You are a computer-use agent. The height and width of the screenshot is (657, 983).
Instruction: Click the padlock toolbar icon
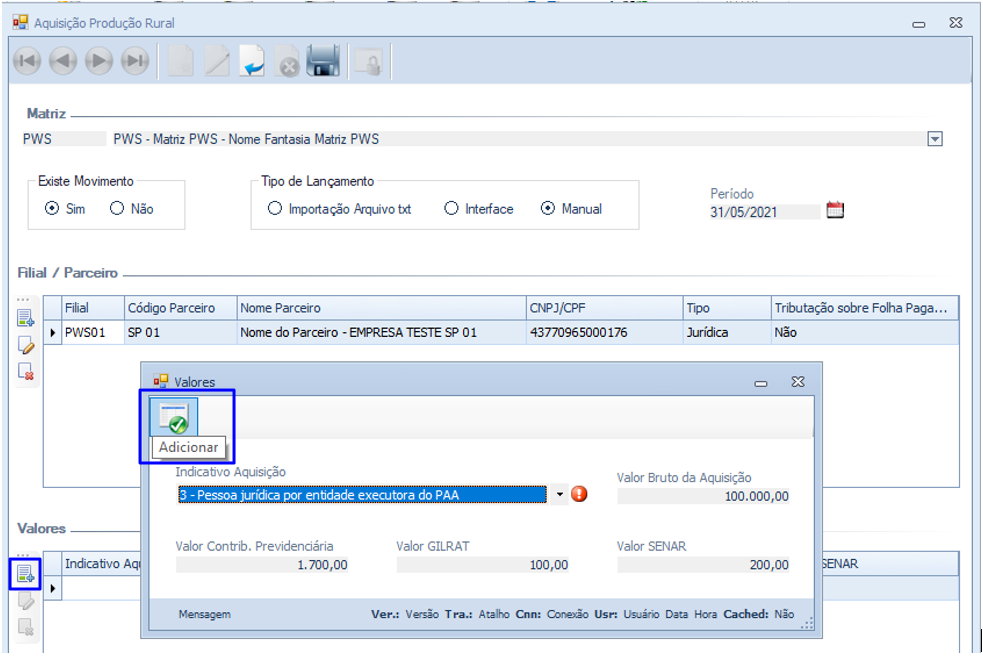tap(369, 62)
